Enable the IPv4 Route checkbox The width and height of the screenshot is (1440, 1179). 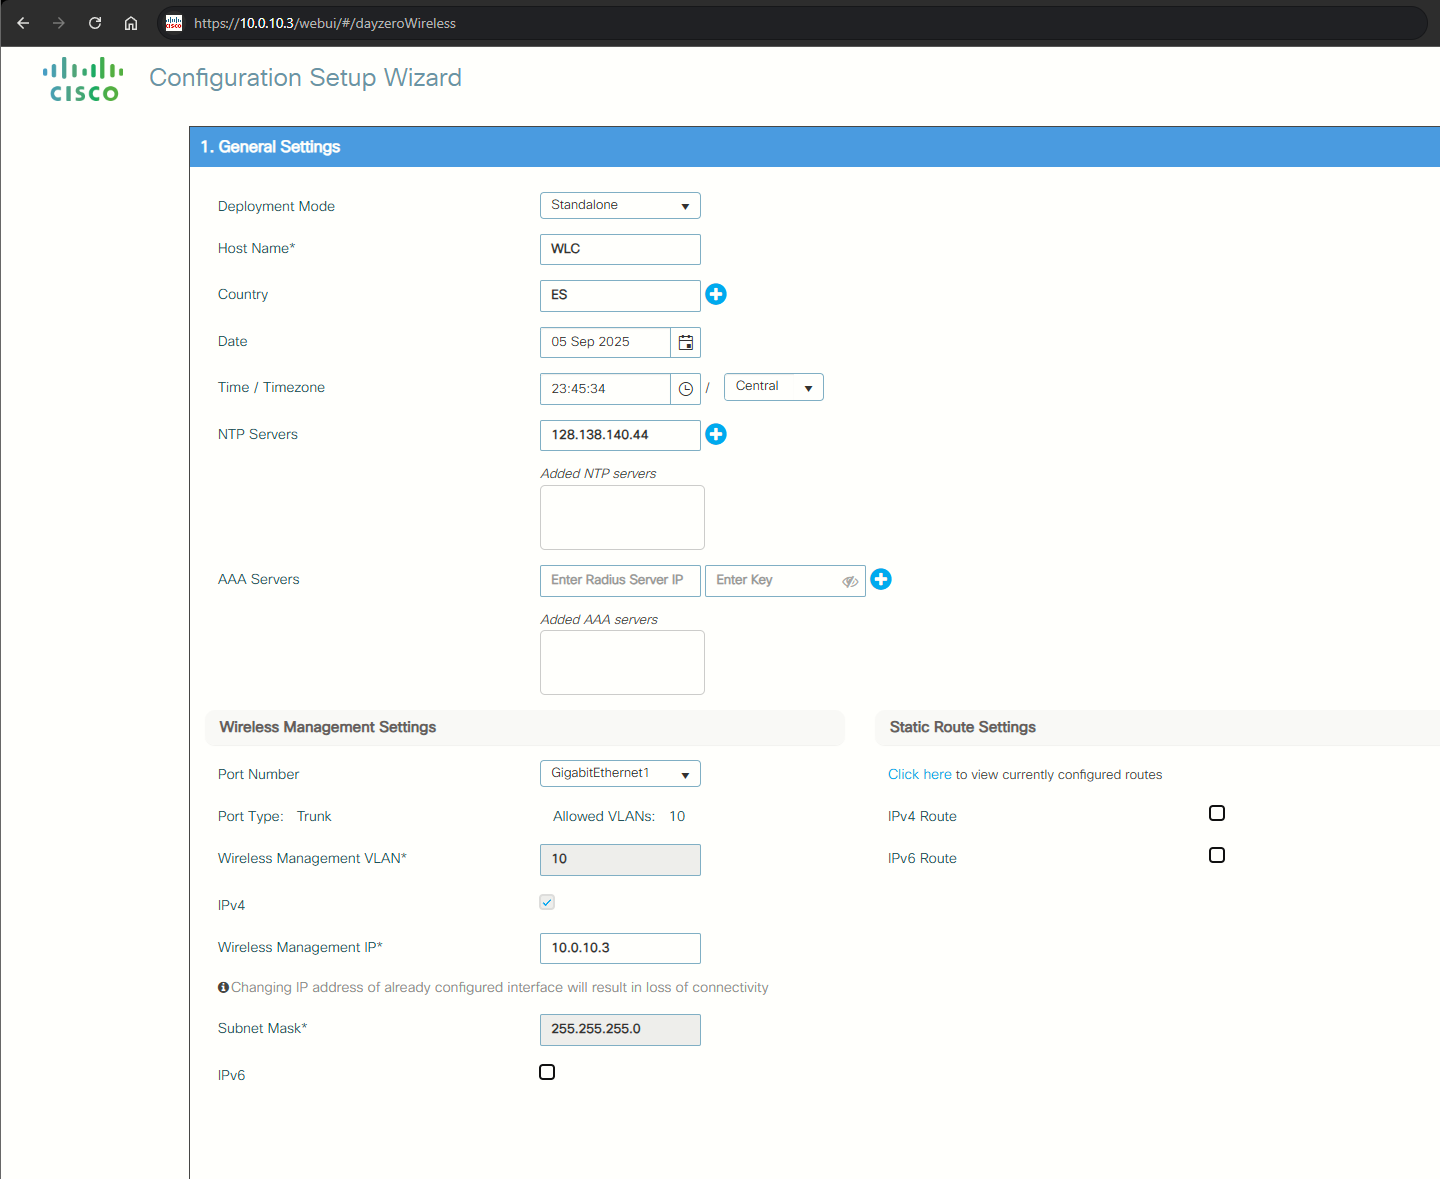coord(1217,813)
